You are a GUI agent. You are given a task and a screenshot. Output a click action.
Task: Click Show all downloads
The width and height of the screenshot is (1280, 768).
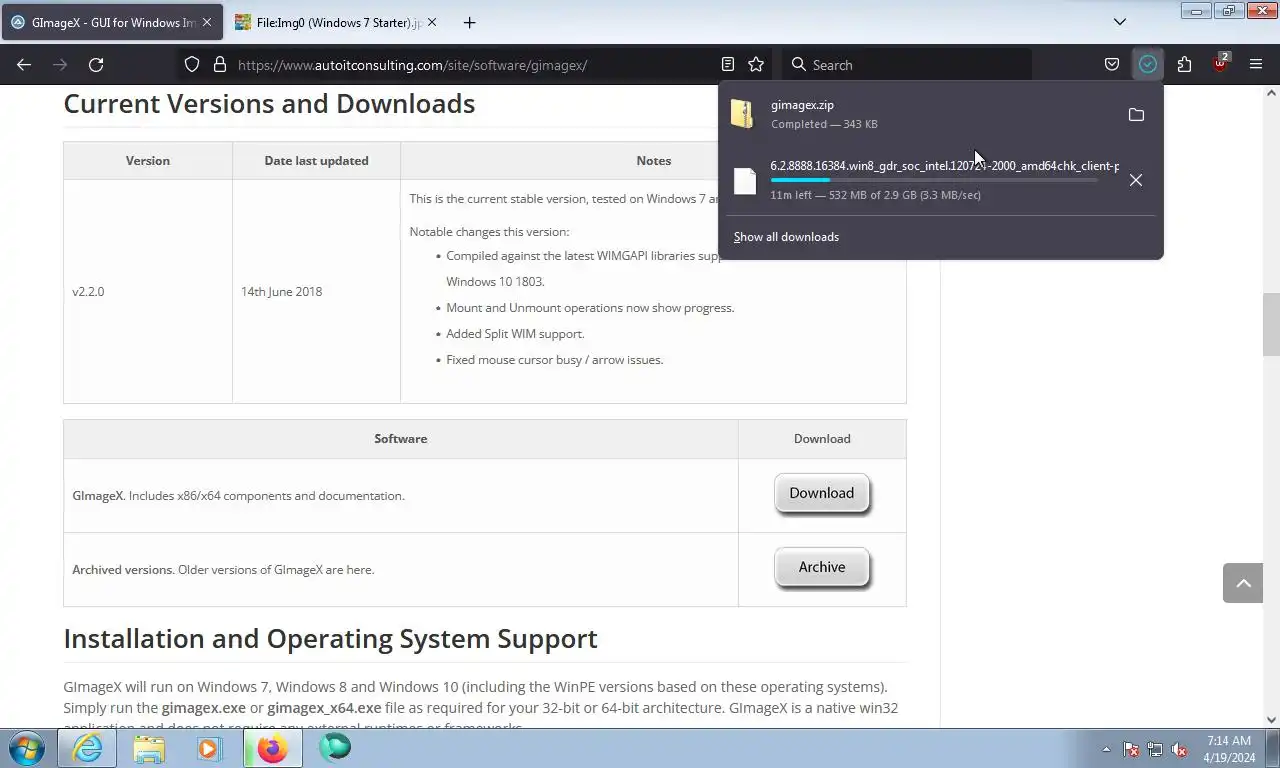point(786,237)
